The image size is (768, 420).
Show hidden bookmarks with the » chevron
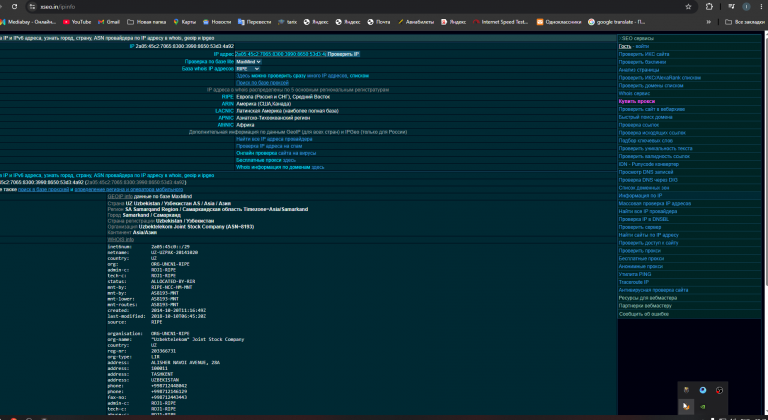coord(709,22)
